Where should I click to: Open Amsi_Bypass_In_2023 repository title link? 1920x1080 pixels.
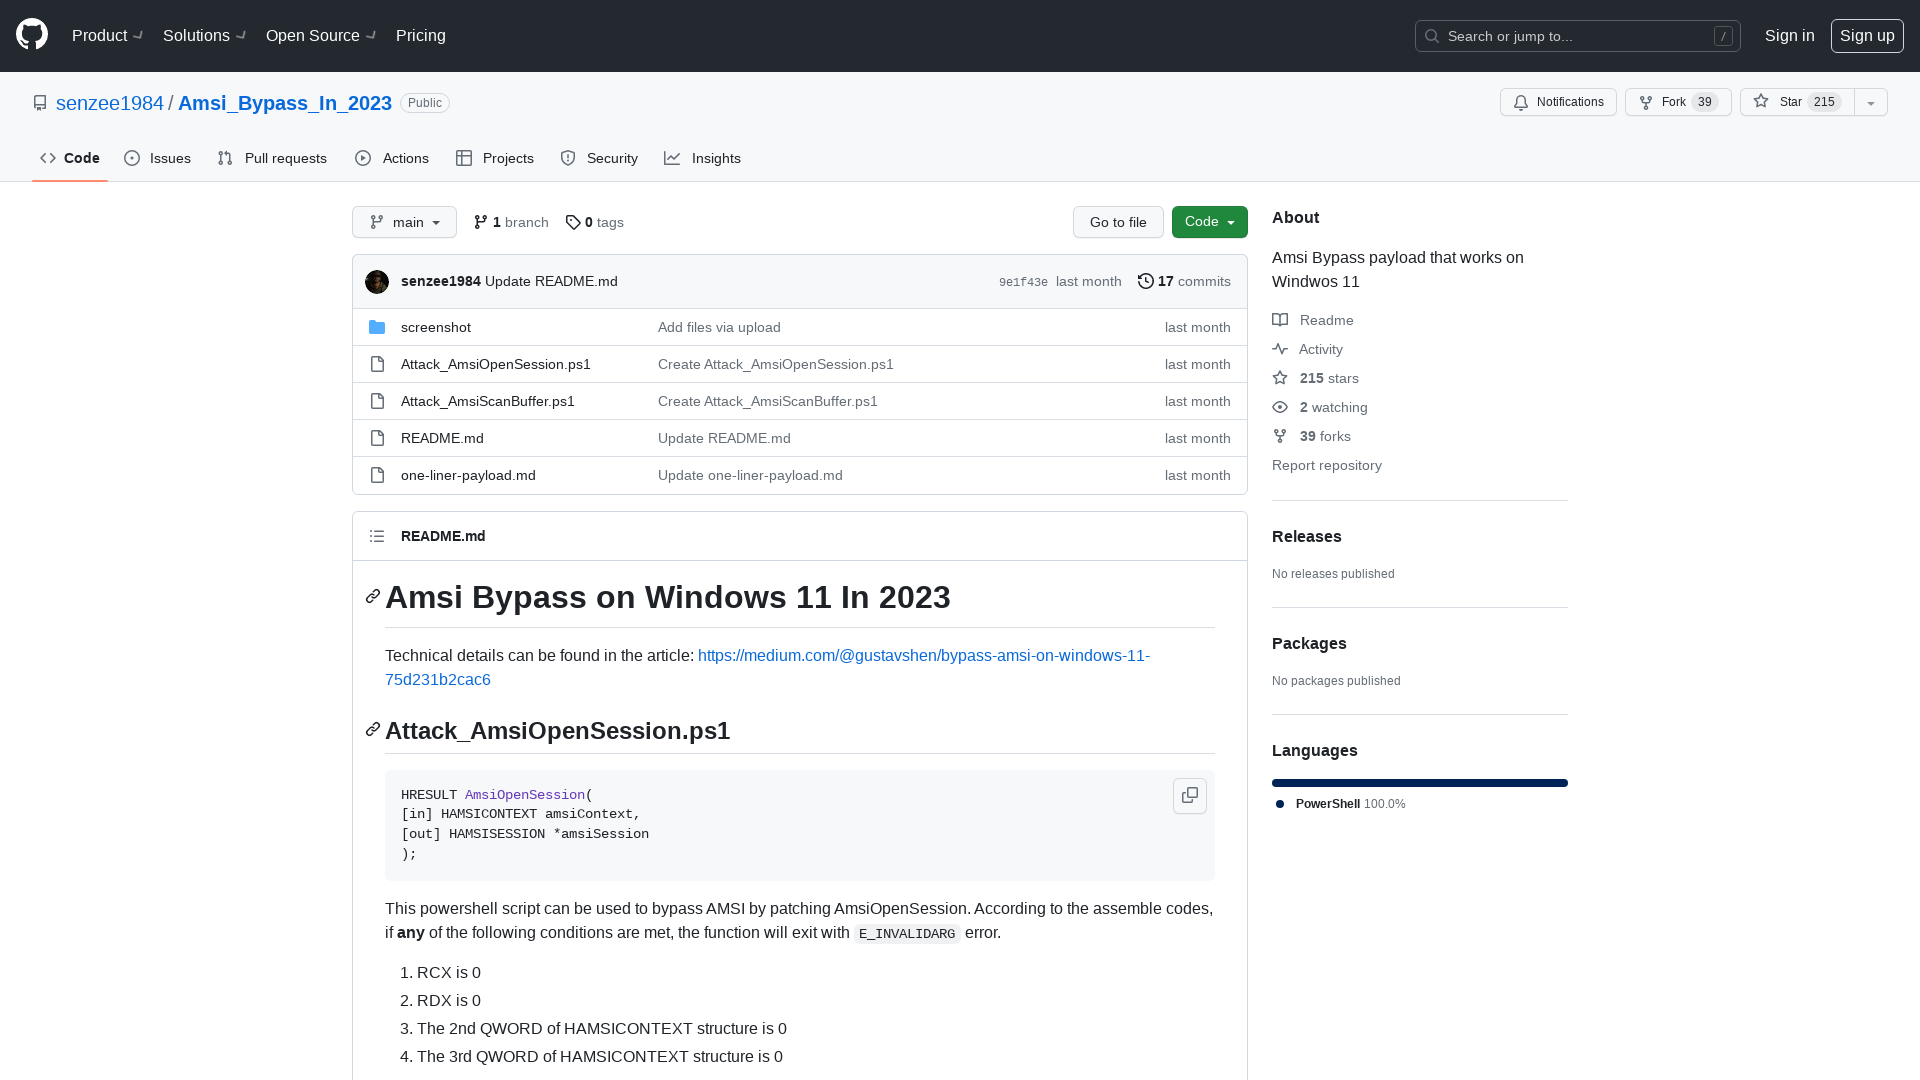click(x=285, y=103)
